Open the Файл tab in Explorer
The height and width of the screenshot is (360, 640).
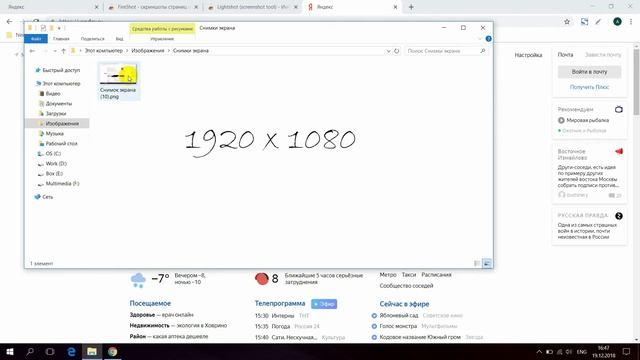pyautogui.click(x=36, y=39)
